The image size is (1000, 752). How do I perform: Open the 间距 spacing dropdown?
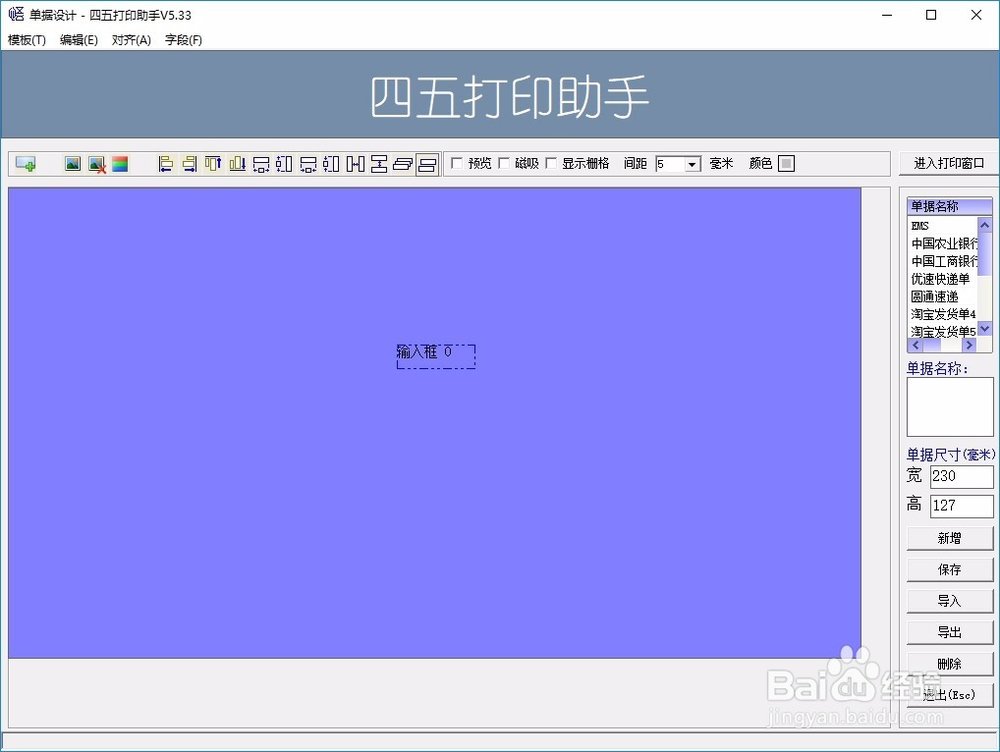point(691,164)
